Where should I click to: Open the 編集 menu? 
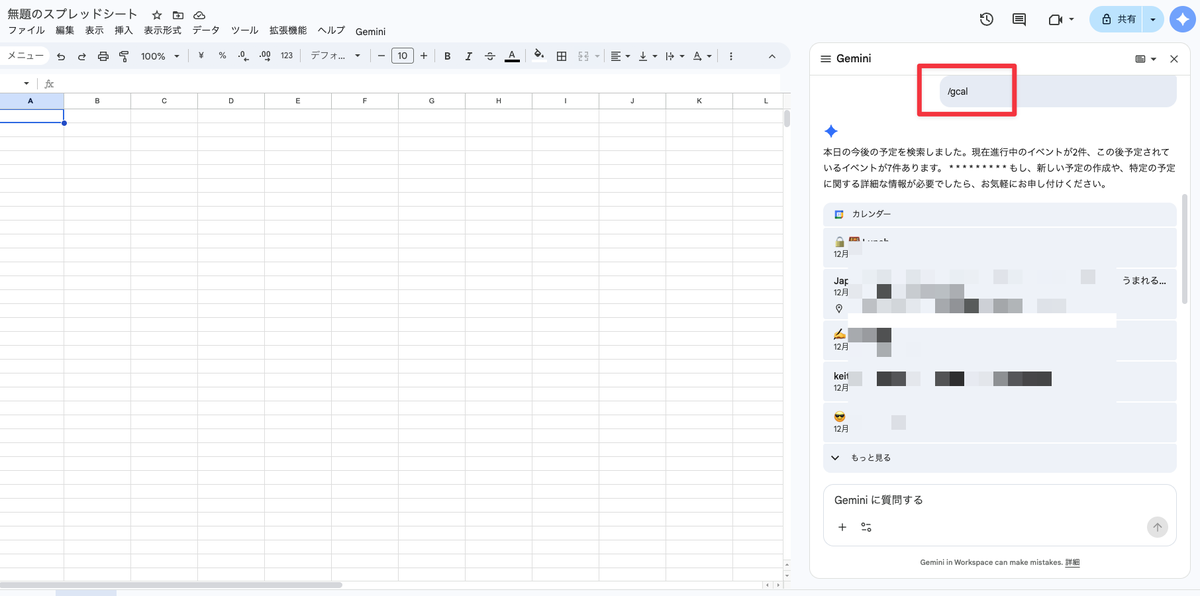tap(65, 31)
